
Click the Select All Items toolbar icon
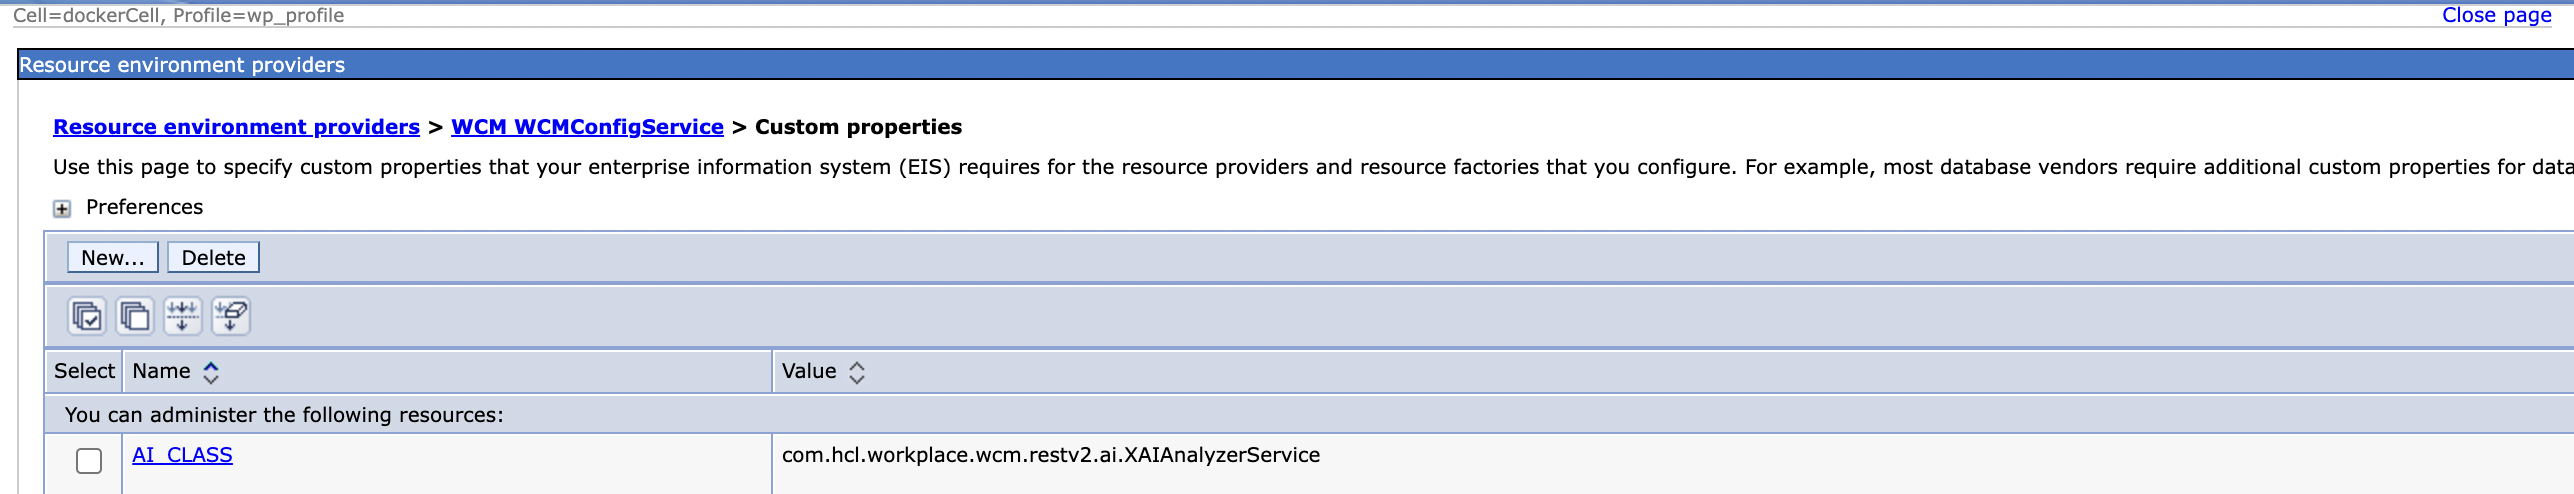[x=87, y=316]
